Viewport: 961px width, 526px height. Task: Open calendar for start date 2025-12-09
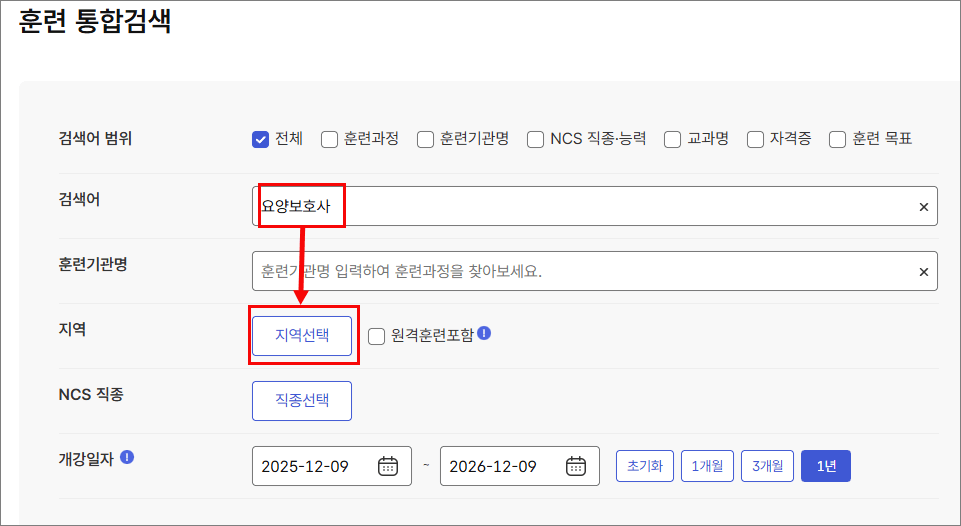point(388,466)
